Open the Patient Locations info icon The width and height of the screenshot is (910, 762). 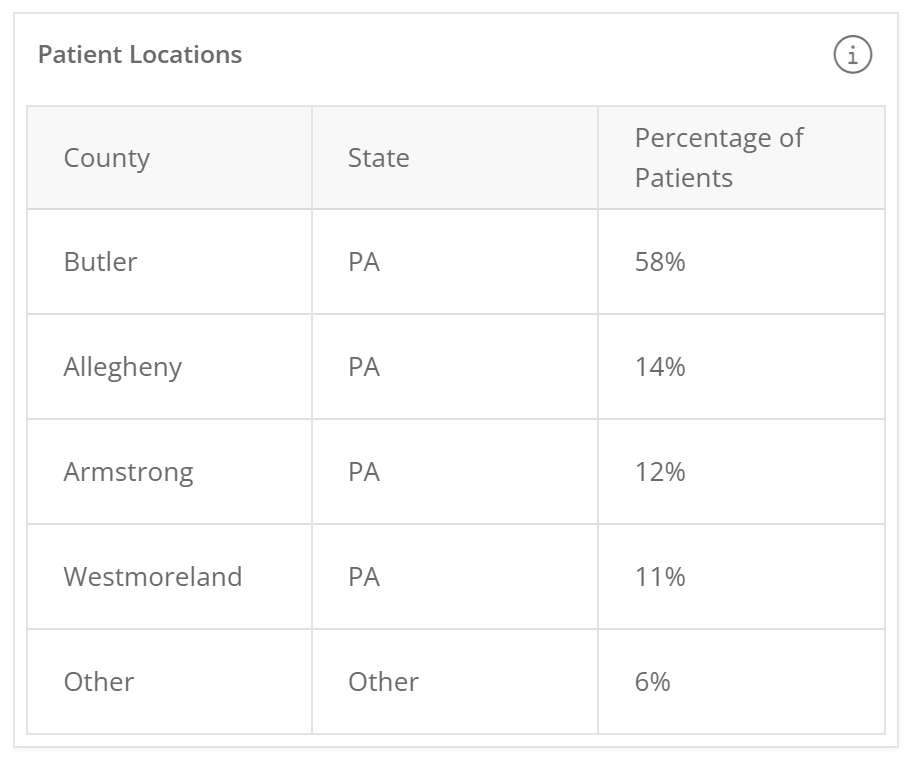tap(853, 55)
